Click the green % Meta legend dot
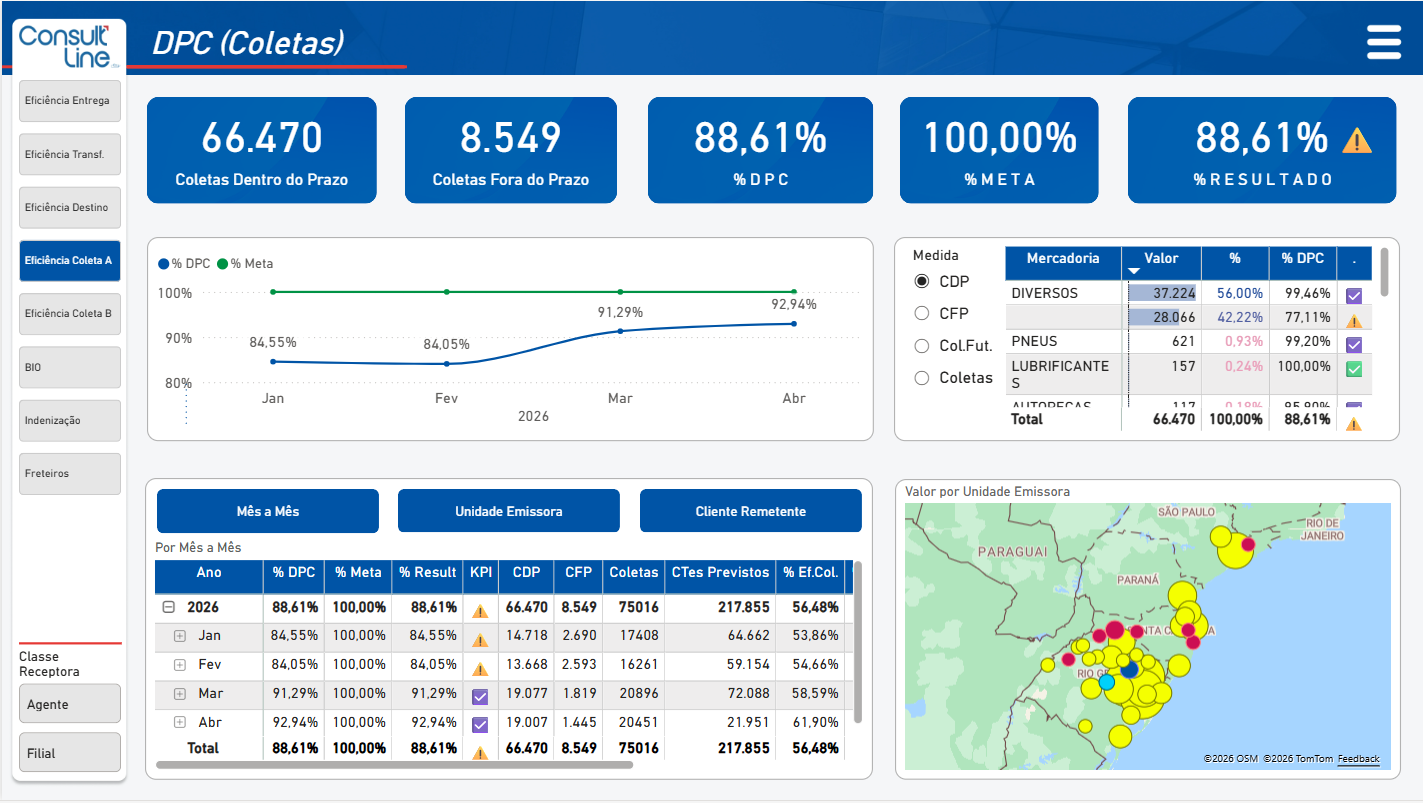Viewport: 1423px width, 803px height. pos(223,264)
